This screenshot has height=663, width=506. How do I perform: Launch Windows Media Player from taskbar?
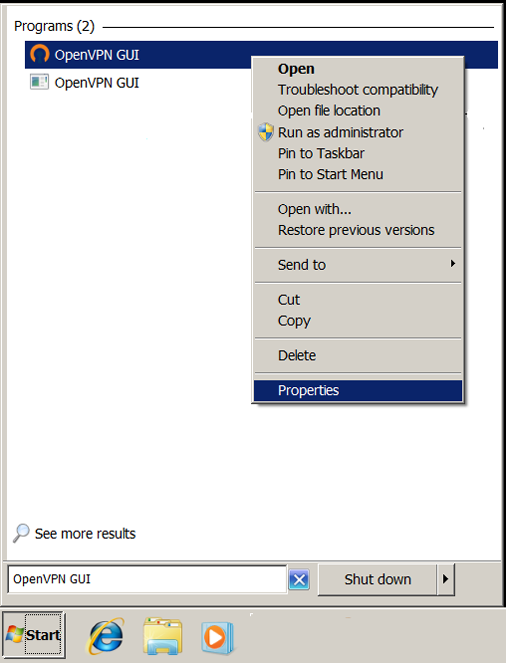(x=216, y=638)
